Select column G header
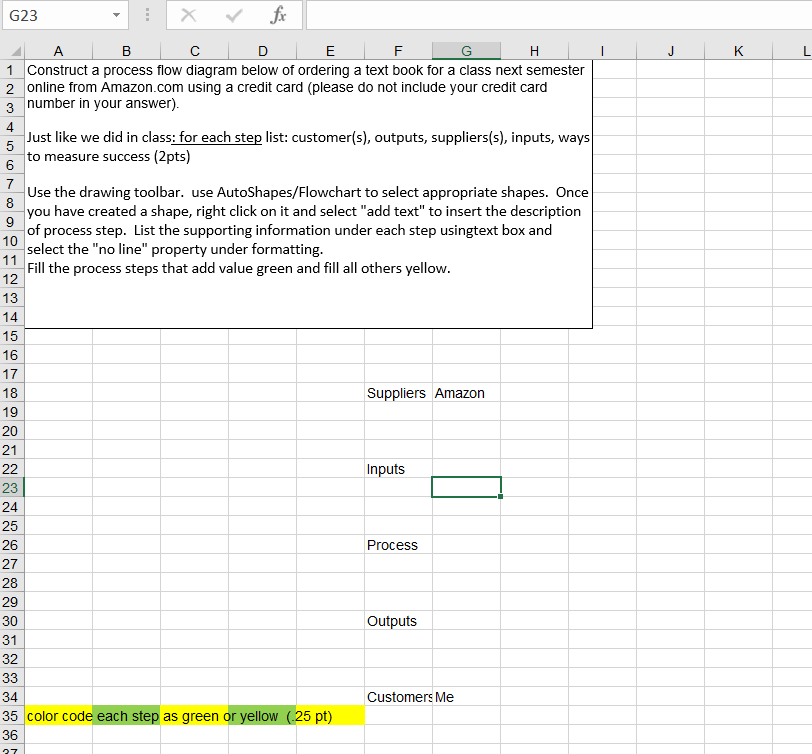 (466, 51)
